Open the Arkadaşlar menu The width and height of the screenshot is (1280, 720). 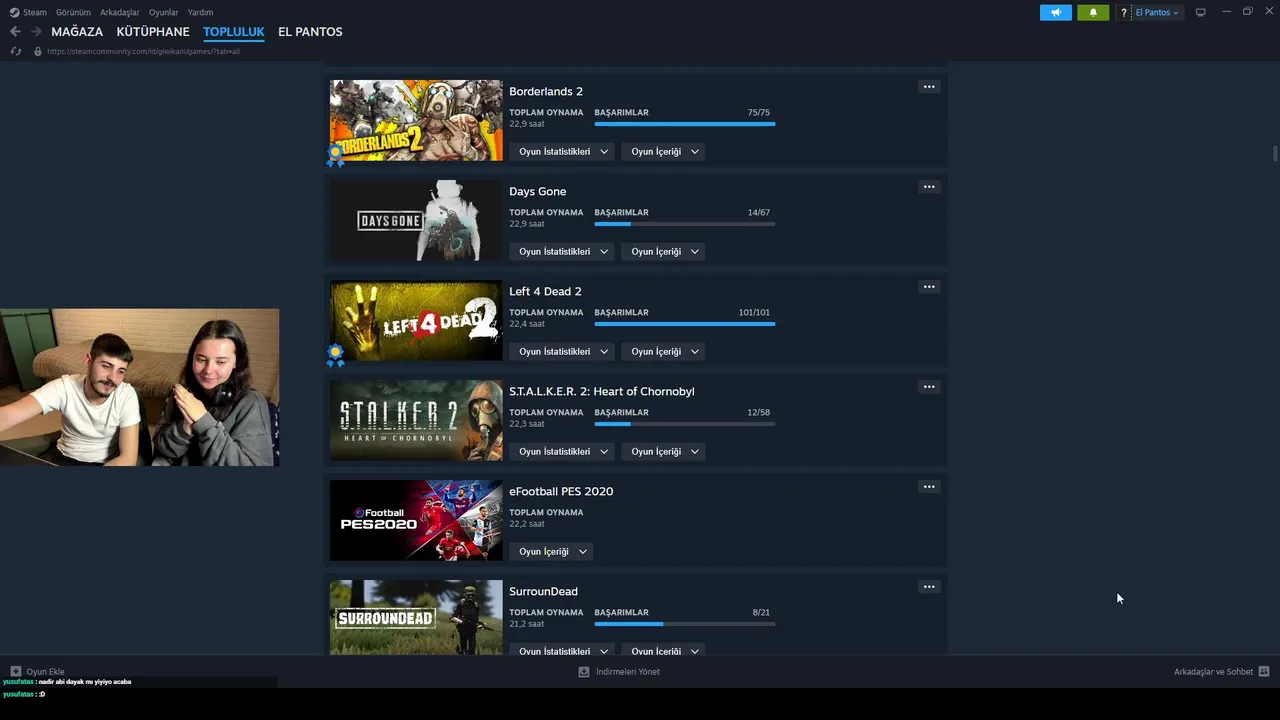[120, 12]
